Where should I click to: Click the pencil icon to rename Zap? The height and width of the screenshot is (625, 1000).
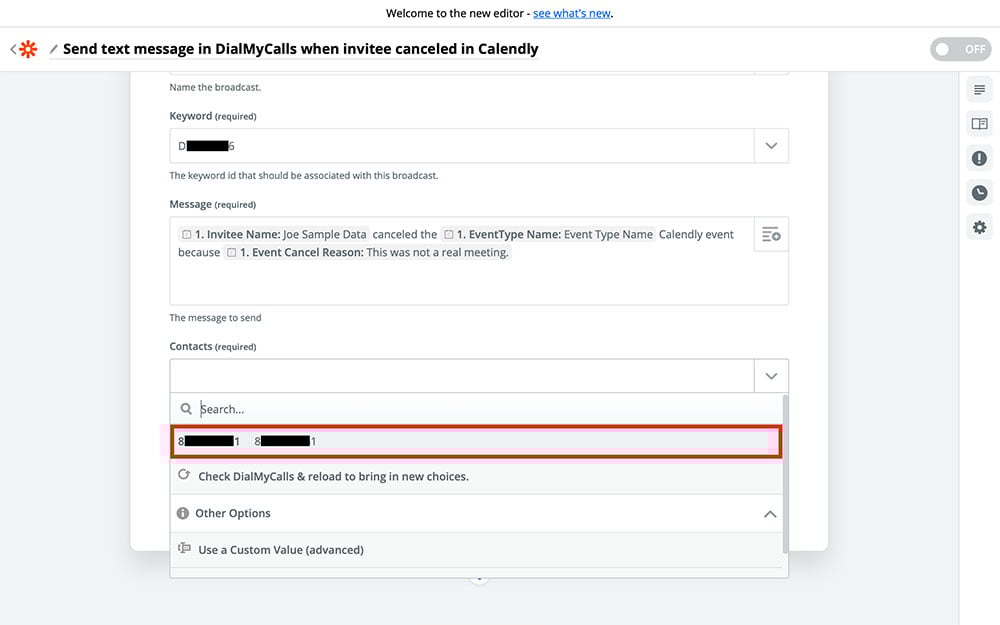coord(53,49)
